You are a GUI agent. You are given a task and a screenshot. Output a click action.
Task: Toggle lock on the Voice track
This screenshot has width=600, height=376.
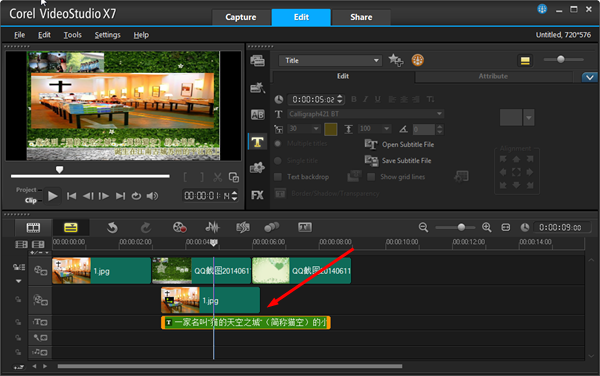click(18, 338)
